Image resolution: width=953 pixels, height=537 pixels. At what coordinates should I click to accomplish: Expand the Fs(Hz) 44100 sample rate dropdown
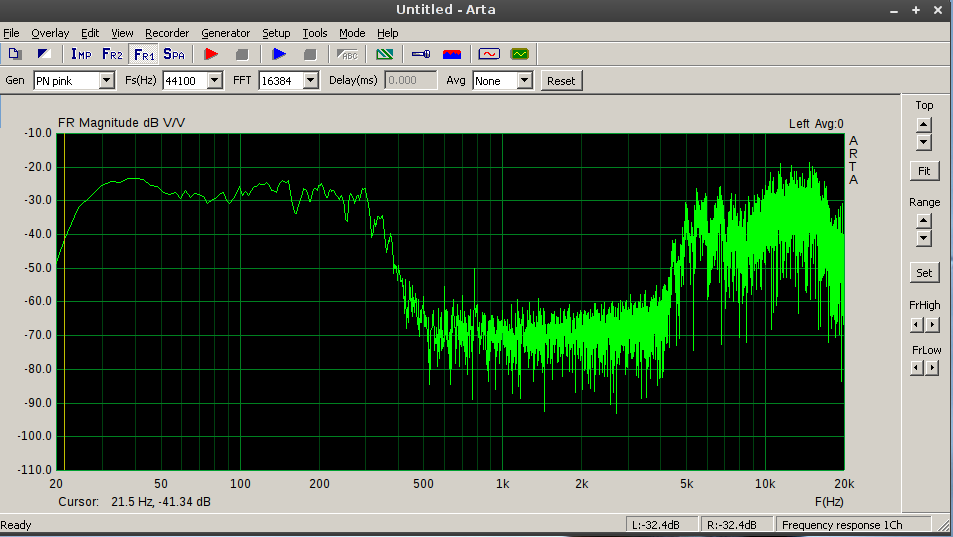coord(215,80)
